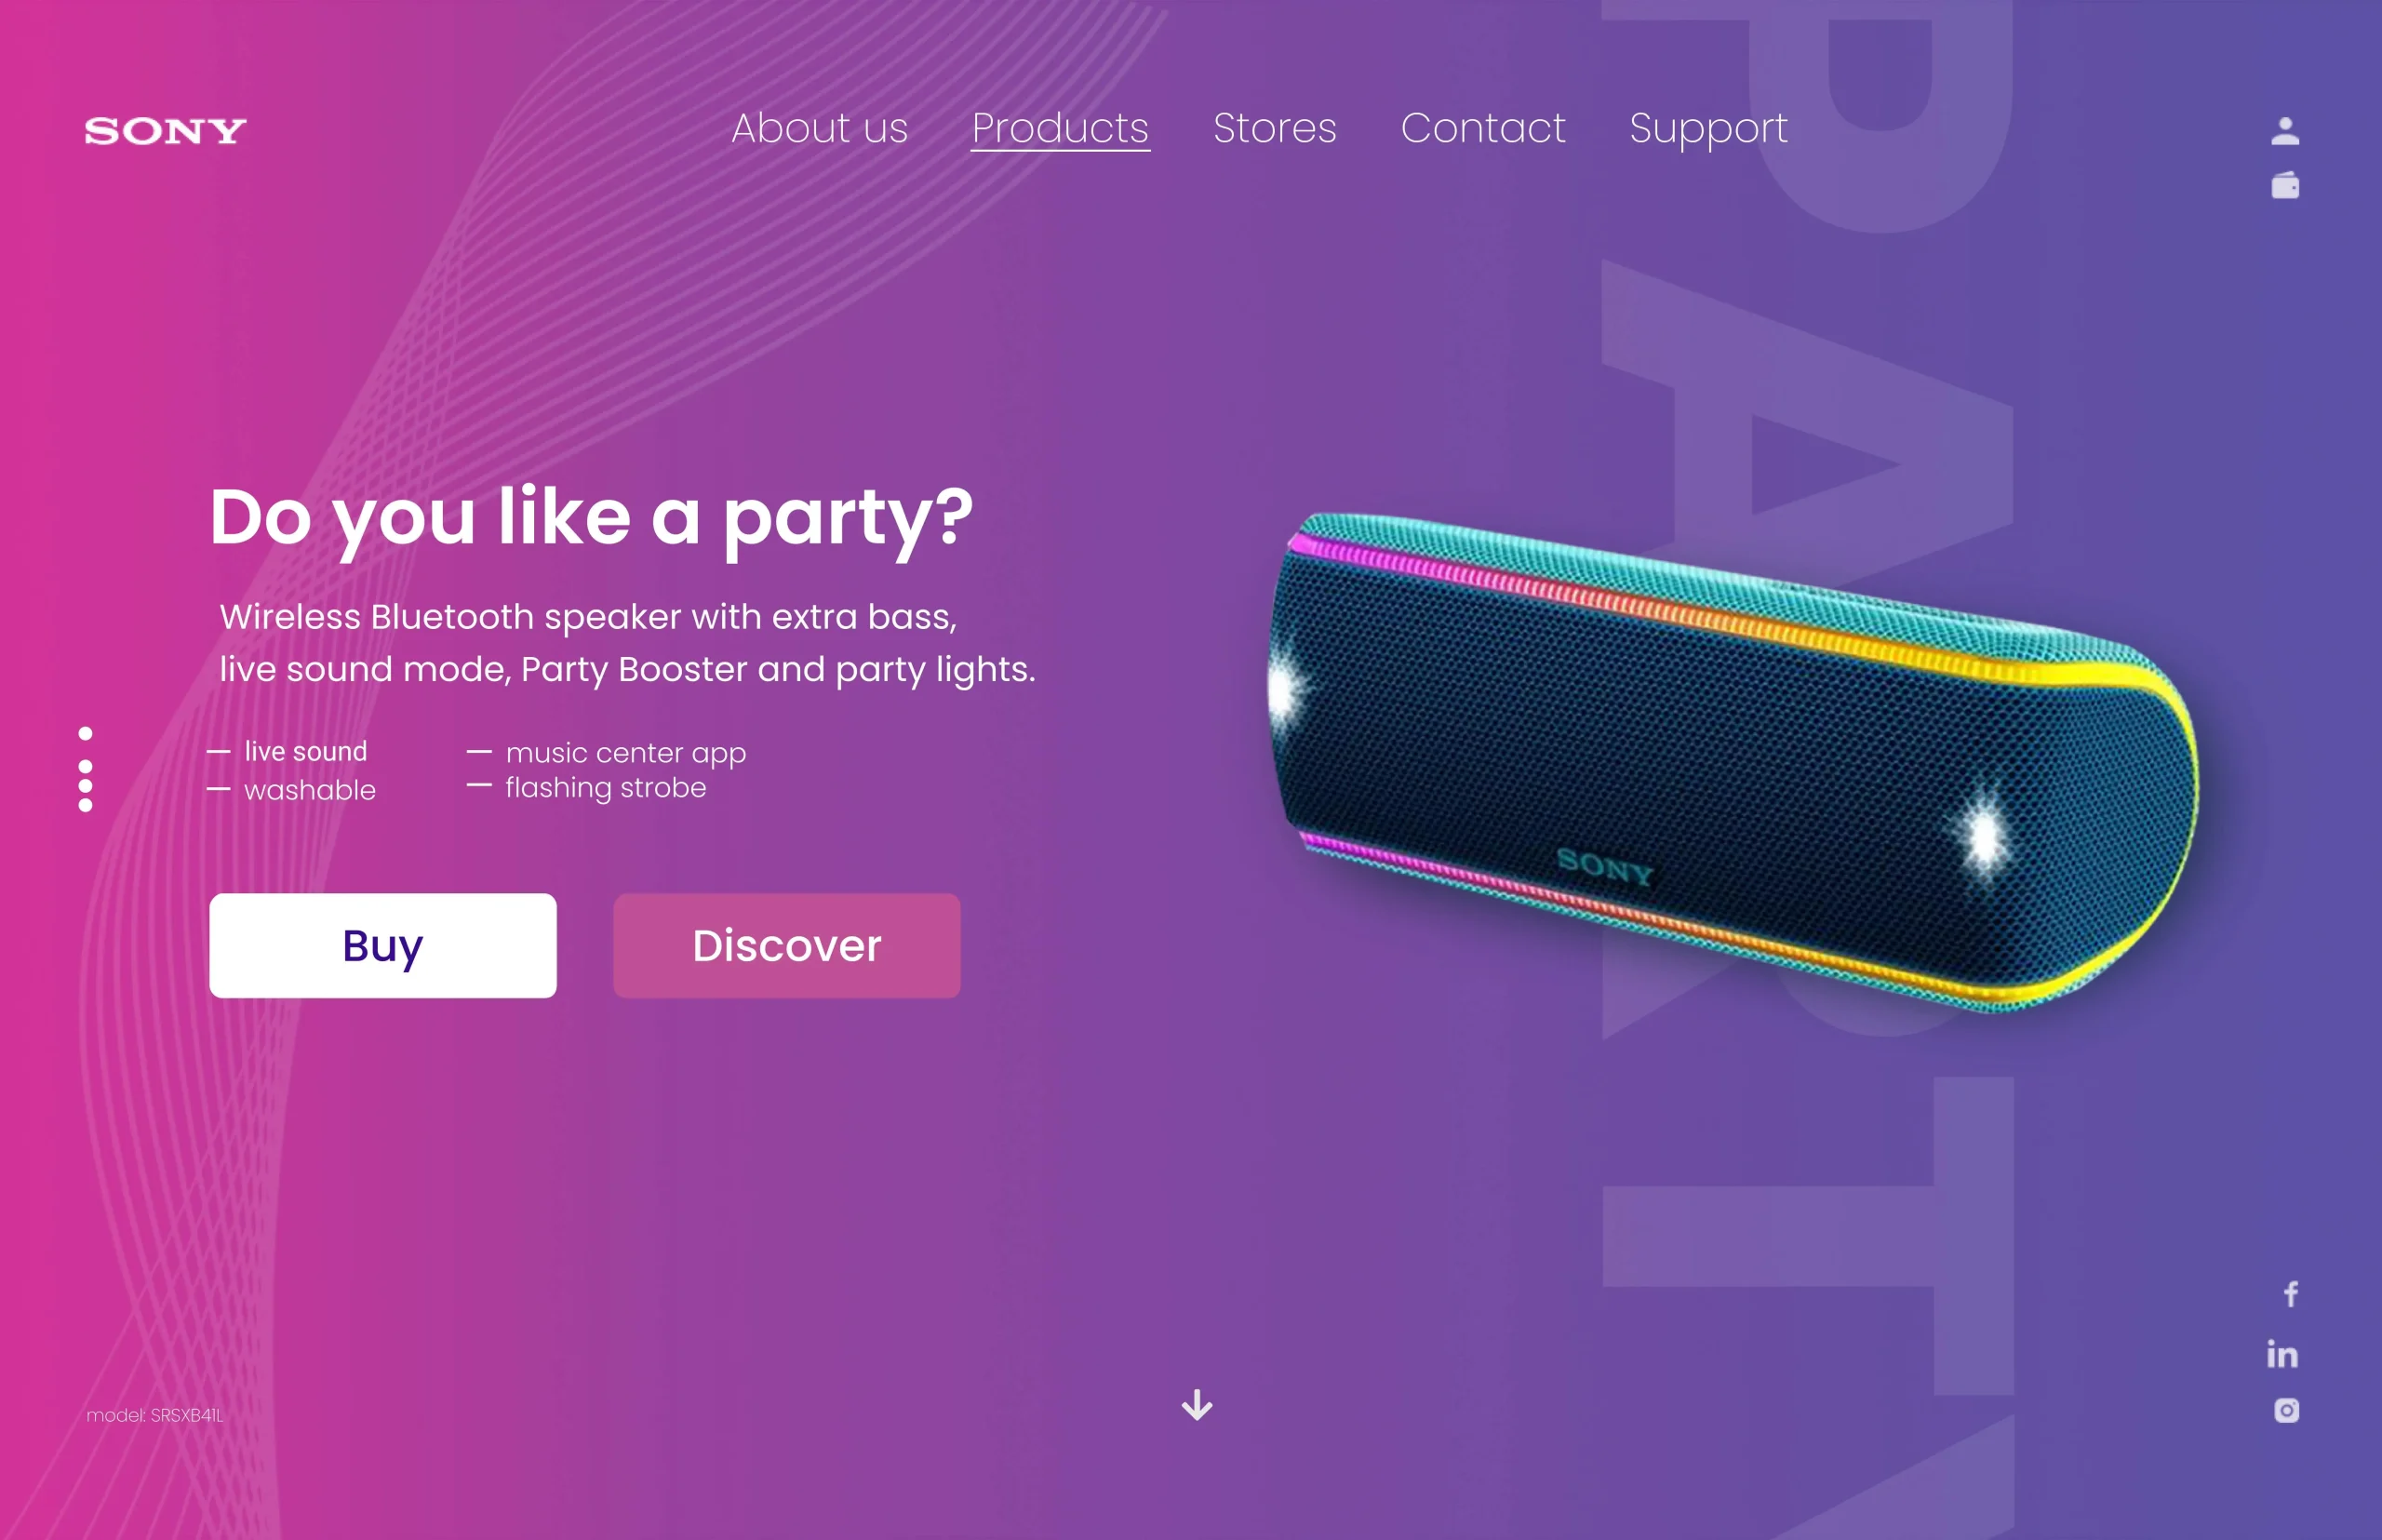This screenshot has width=2382, height=1540.
Task: Click the pink Discover button
Action: (x=787, y=945)
